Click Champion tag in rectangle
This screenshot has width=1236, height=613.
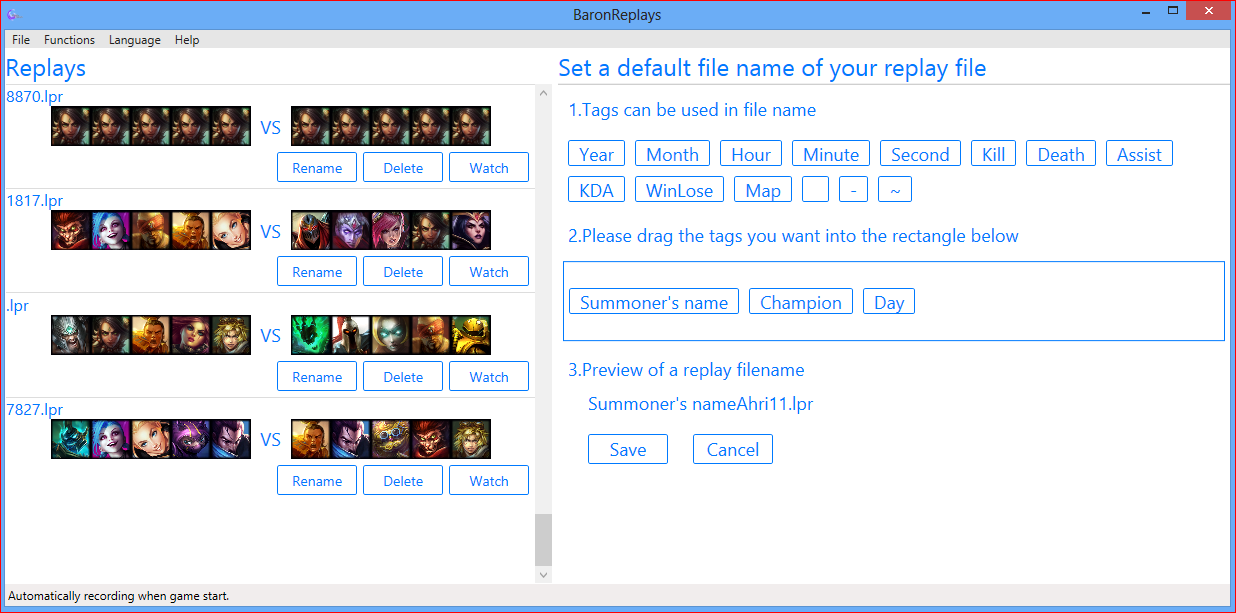tap(801, 302)
